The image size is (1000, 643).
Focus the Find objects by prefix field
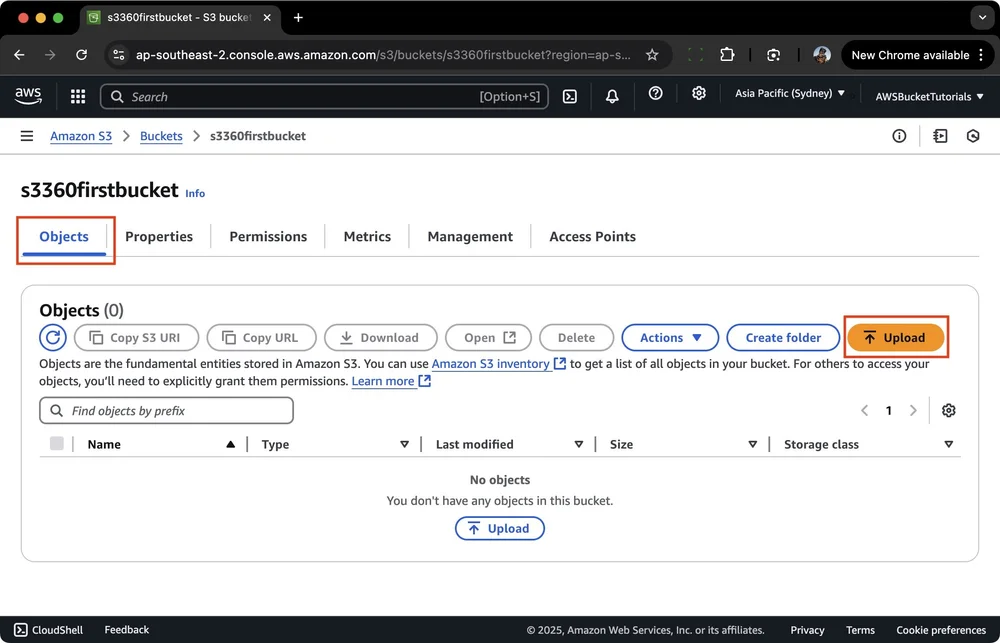166,410
